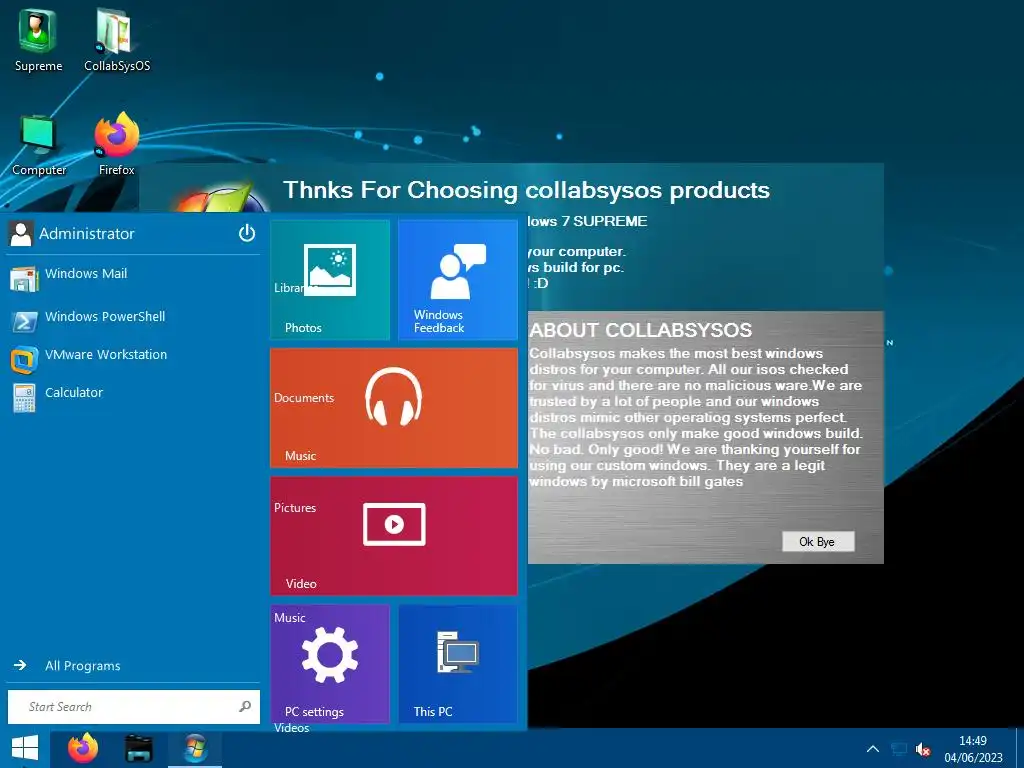Open Windows Mail from start menu

coord(134,276)
